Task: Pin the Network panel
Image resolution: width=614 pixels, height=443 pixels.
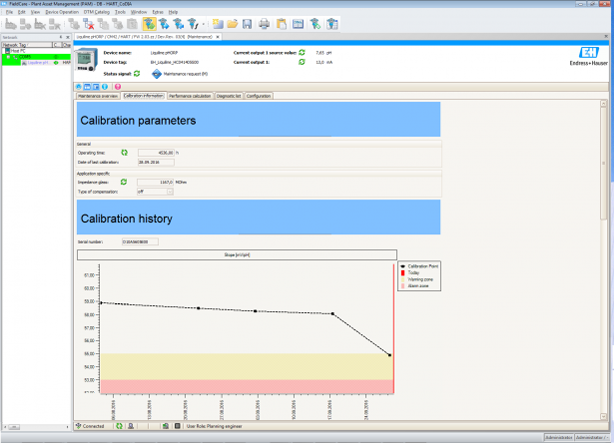Action: [x=61, y=37]
